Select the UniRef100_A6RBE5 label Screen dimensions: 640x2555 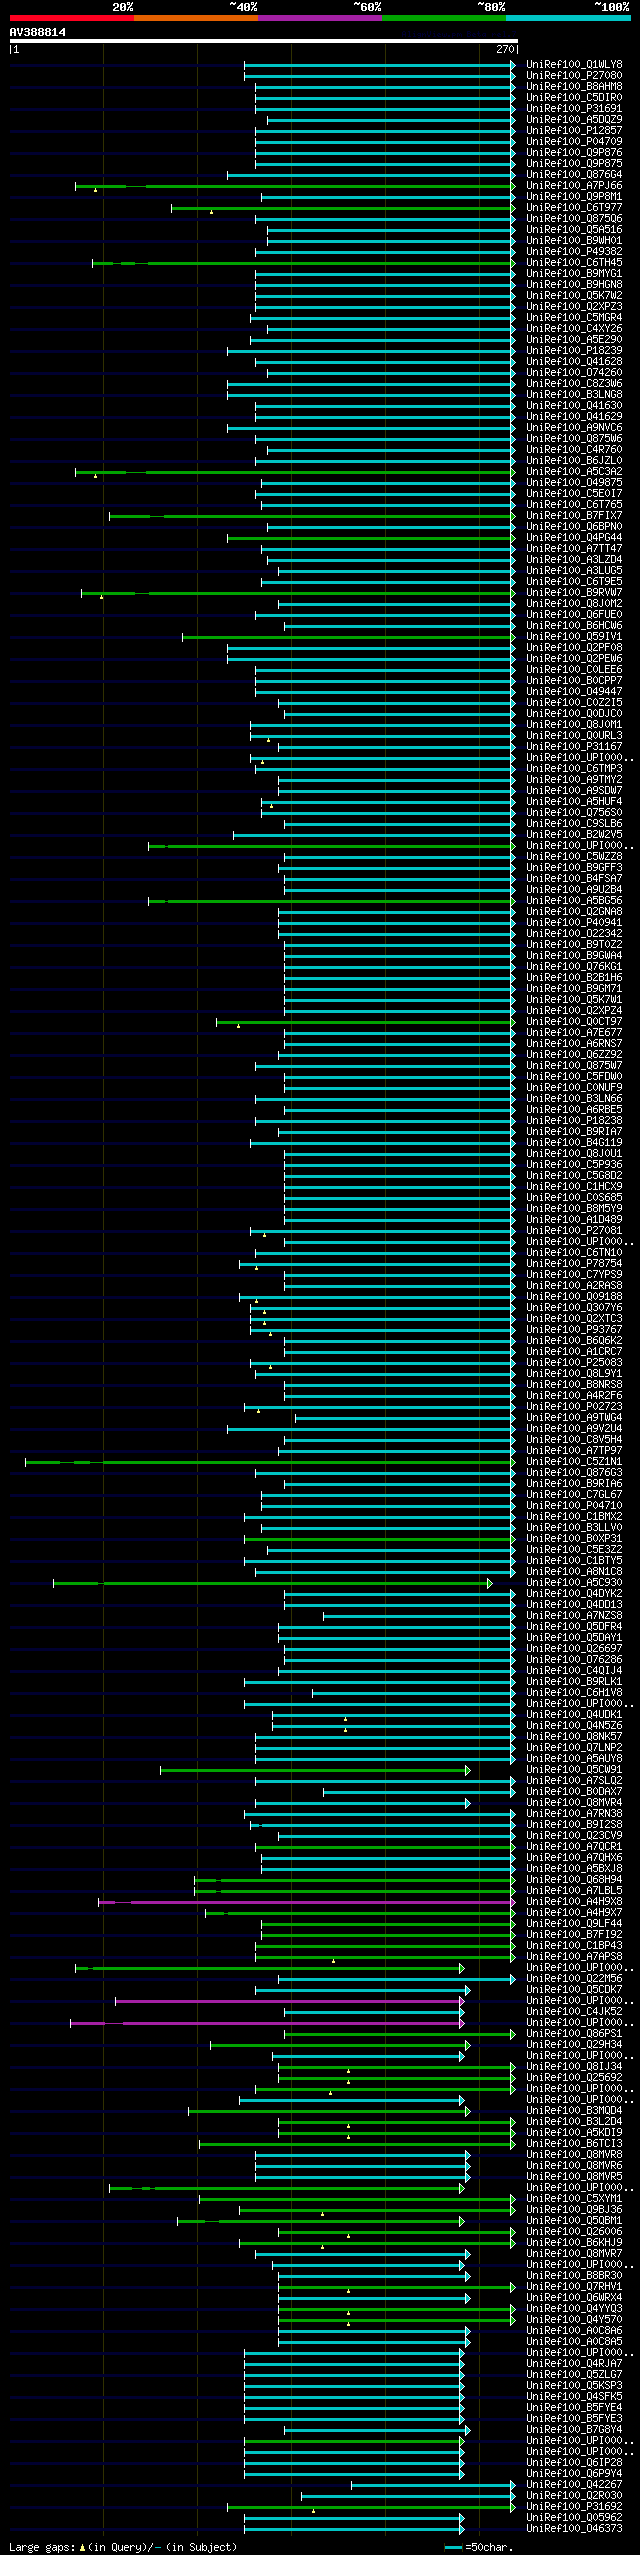tap(574, 1109)
